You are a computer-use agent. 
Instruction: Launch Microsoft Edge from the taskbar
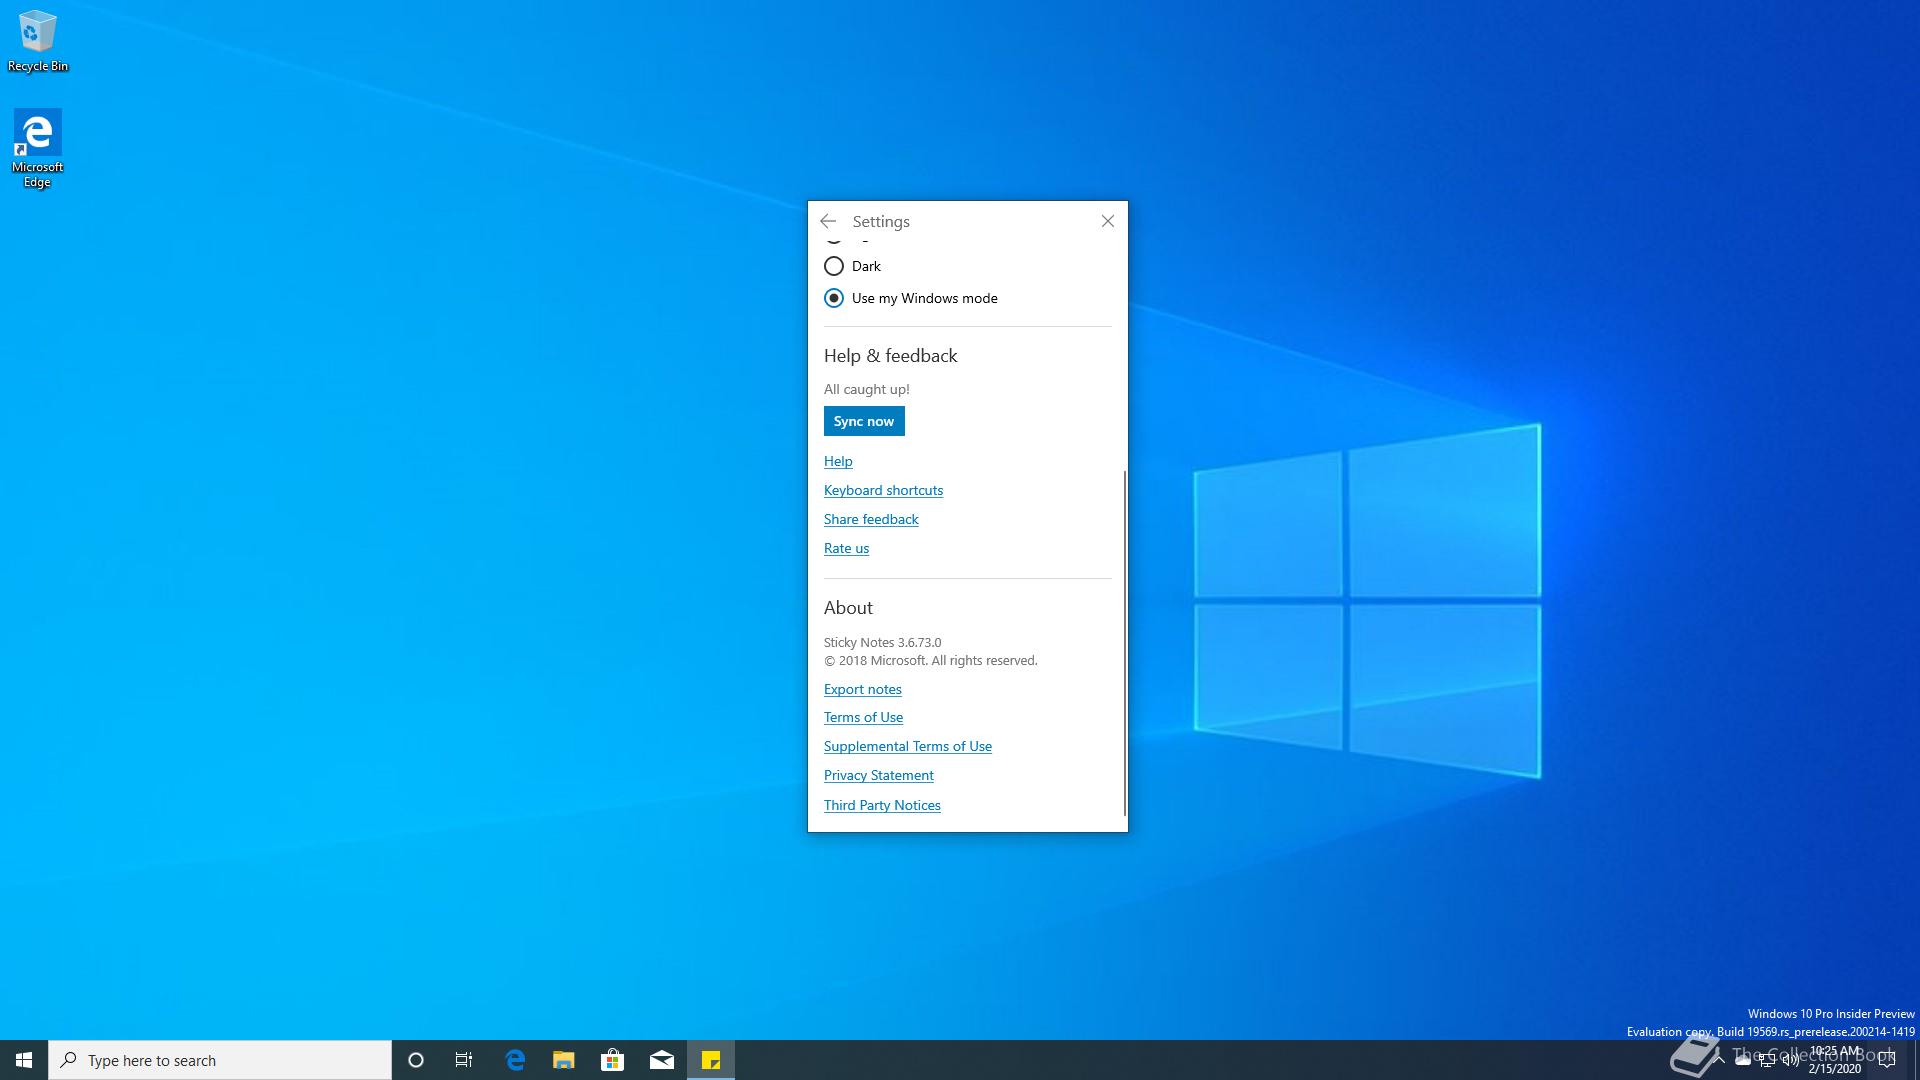[x=515, y=1060]
